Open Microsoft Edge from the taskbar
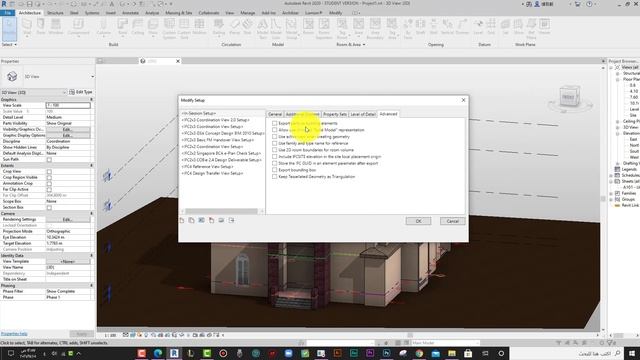This screenshot has height=360, width=640. 158,353
